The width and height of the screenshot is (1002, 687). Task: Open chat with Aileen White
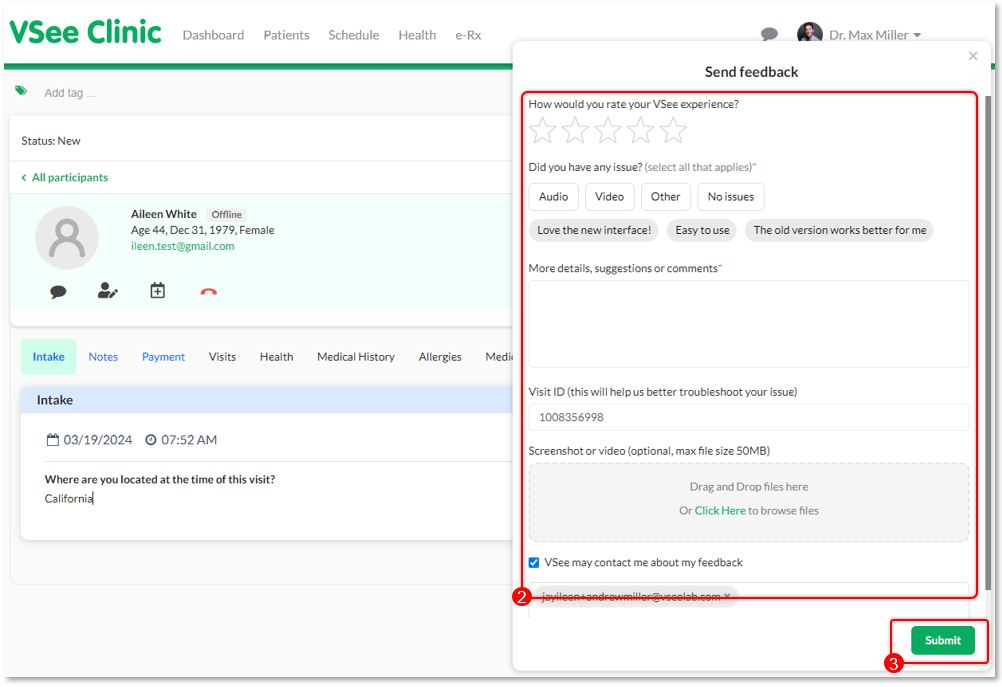tap(58, 292)
